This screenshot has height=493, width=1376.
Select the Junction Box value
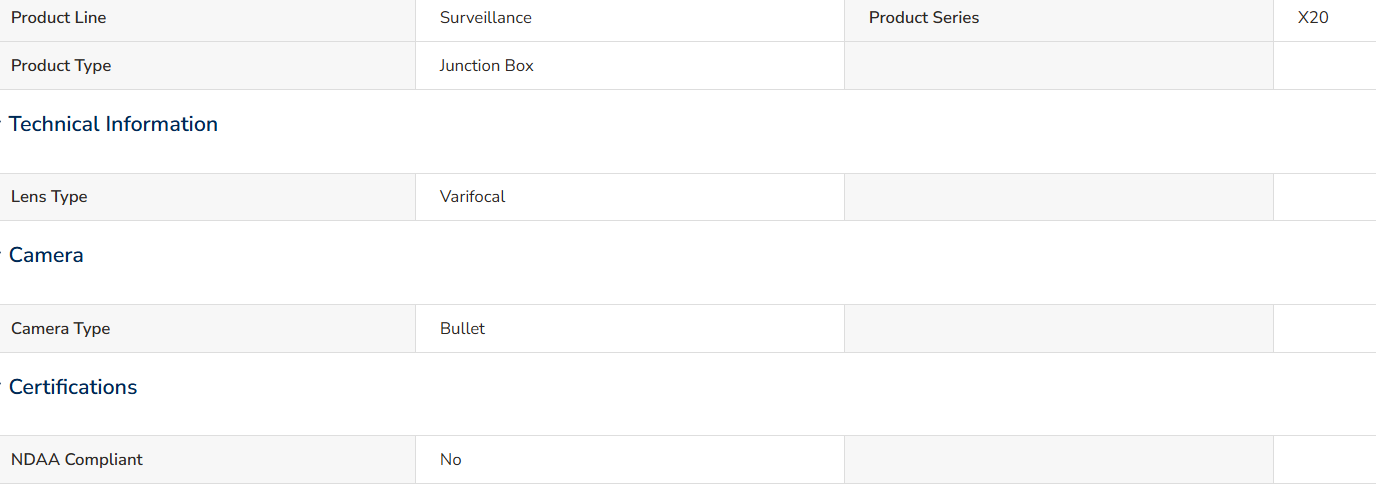click(487, 66)
